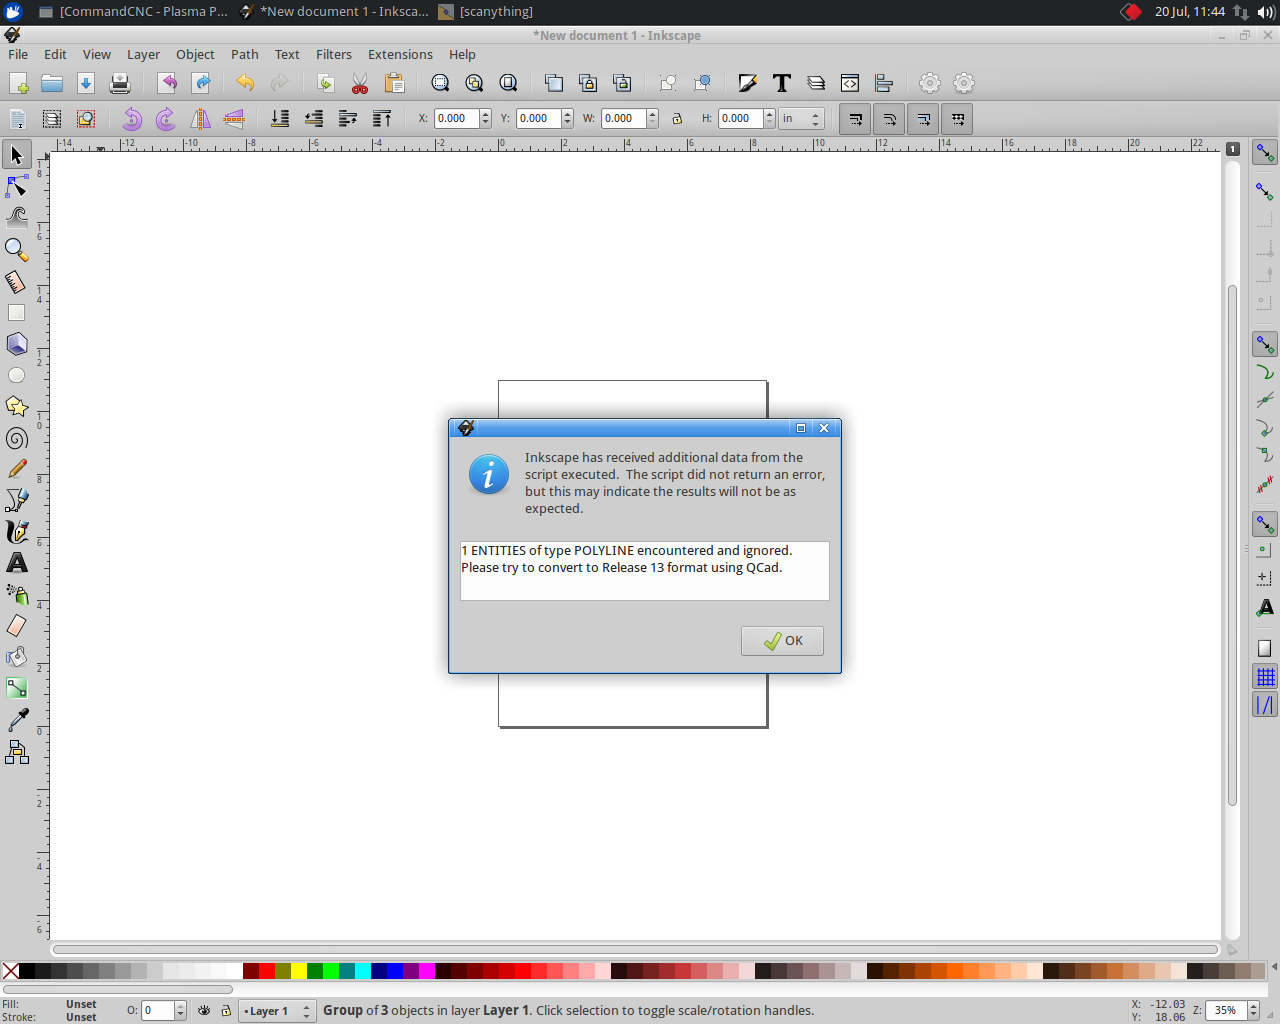Image resolution: width=1280 pixels, height=1024 pixels.
Task: Toggle Layer 1 lock icon
Action: [226, 1011]
